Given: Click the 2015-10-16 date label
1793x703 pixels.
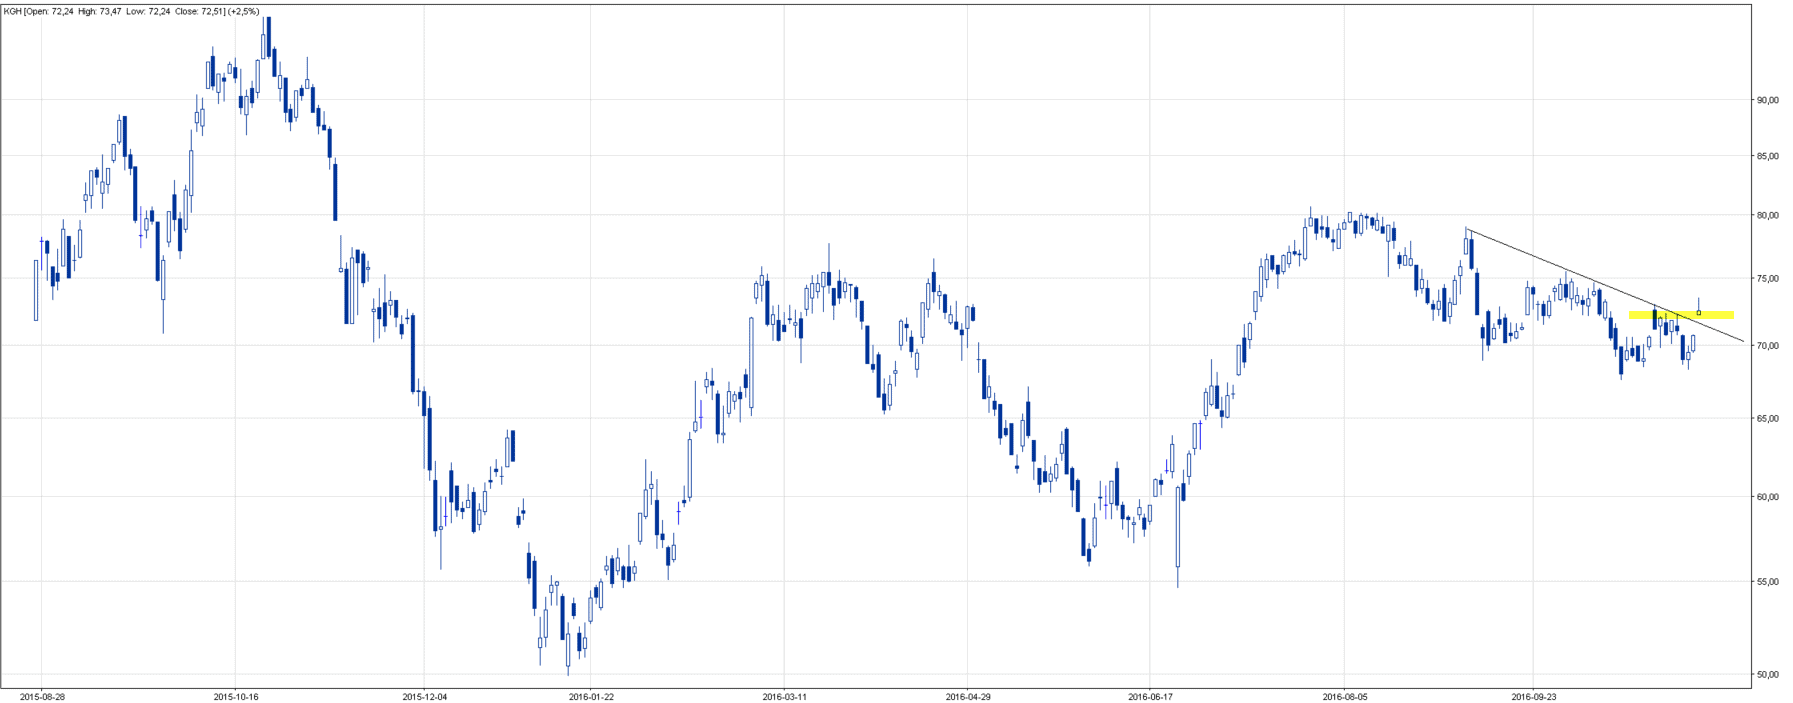Looking at the screenshot, I should point(236,696).
